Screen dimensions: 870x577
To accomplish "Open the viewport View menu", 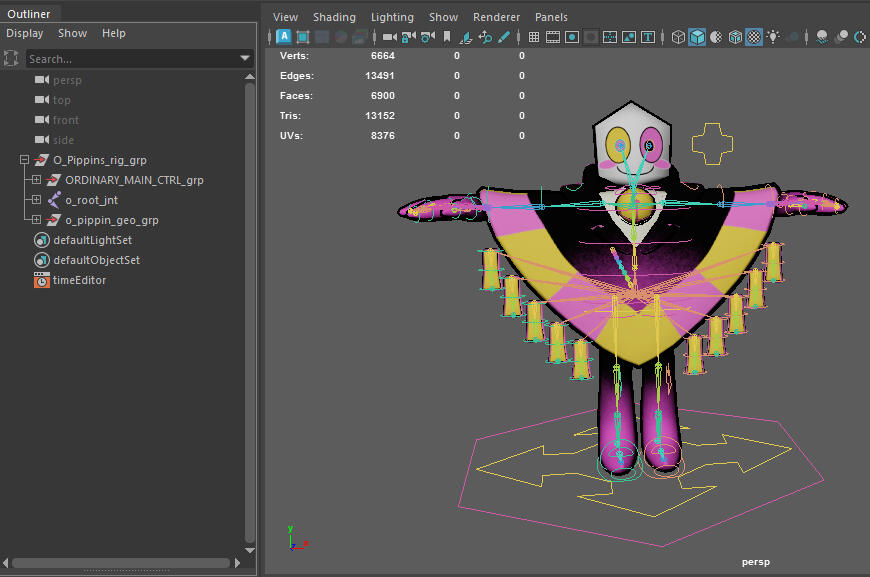I will tap(285, 17).
